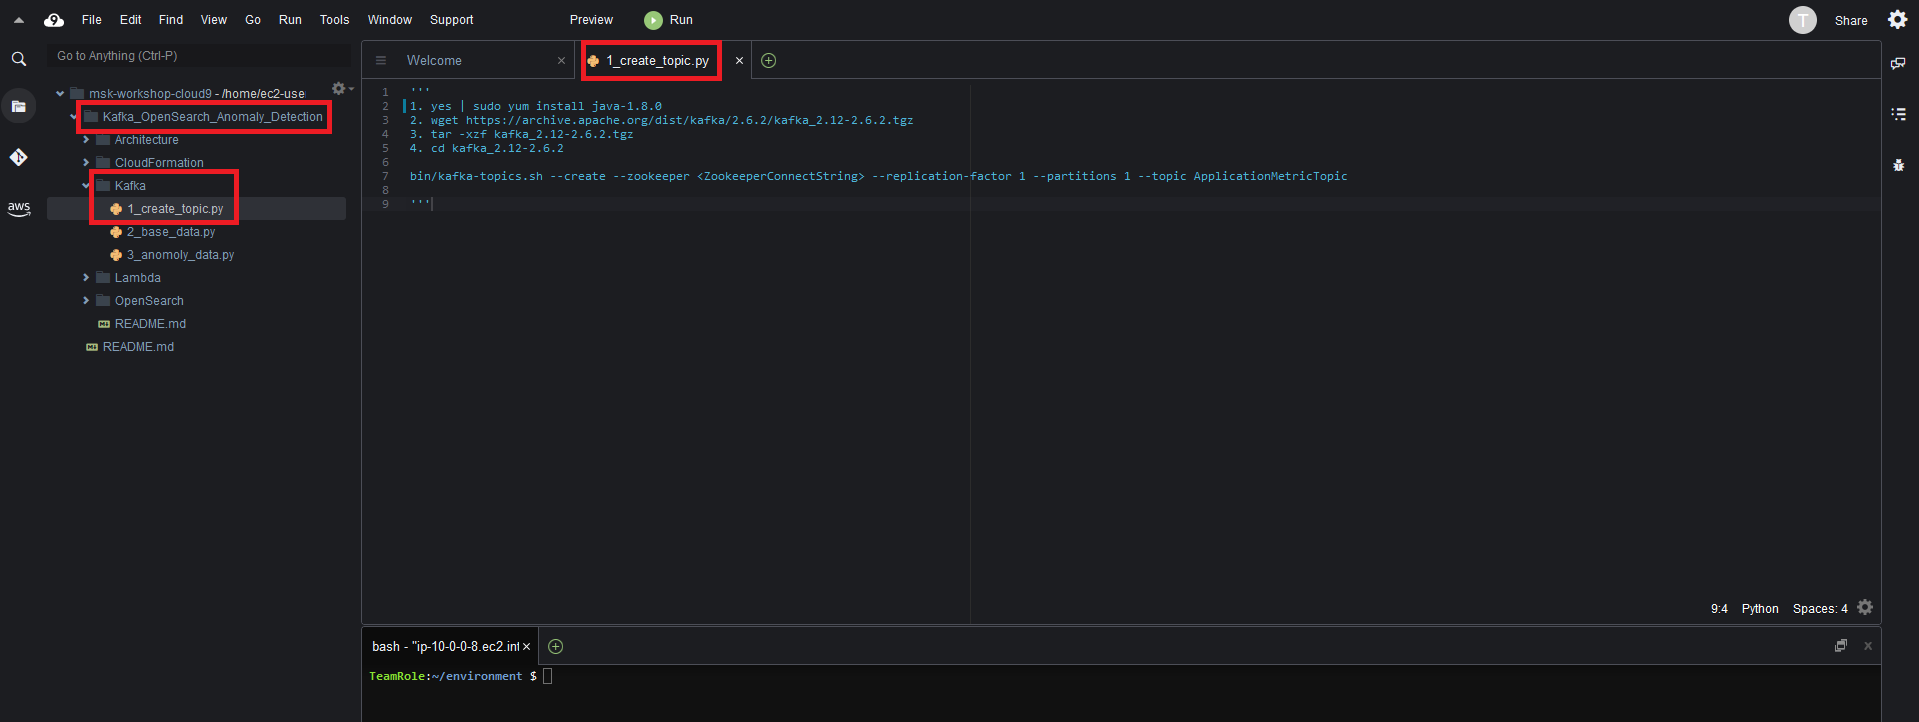Close the bash terminal tab
The image size is (1919, 722).
[x=526, y=647]
